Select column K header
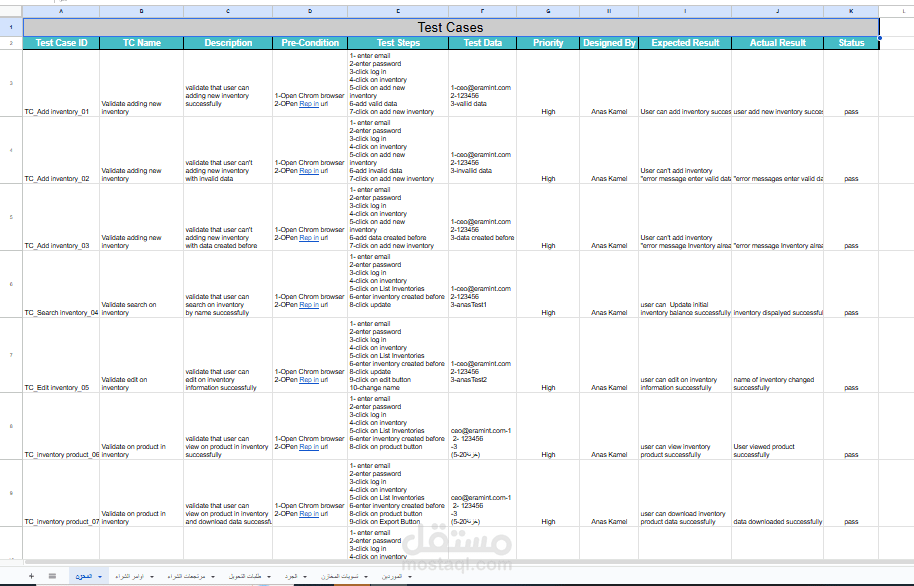914x586 pixels. pyautogui.click(x=851, y=11)
